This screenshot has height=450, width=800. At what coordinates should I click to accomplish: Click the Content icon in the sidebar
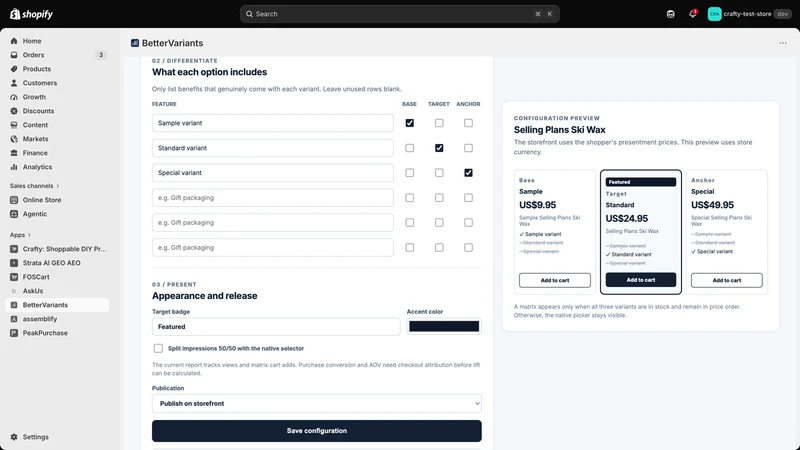pyautogui.click(x=14, y=124)
